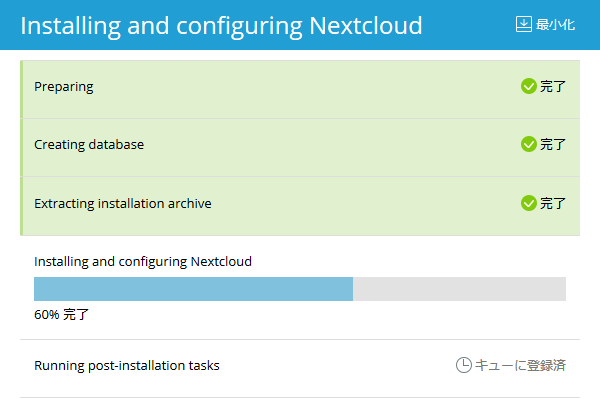Click 完了 label next to Extracting installation archive
The height and width of the screenshot is (420, 600).
pyautogui.click(x=553, y=203)
